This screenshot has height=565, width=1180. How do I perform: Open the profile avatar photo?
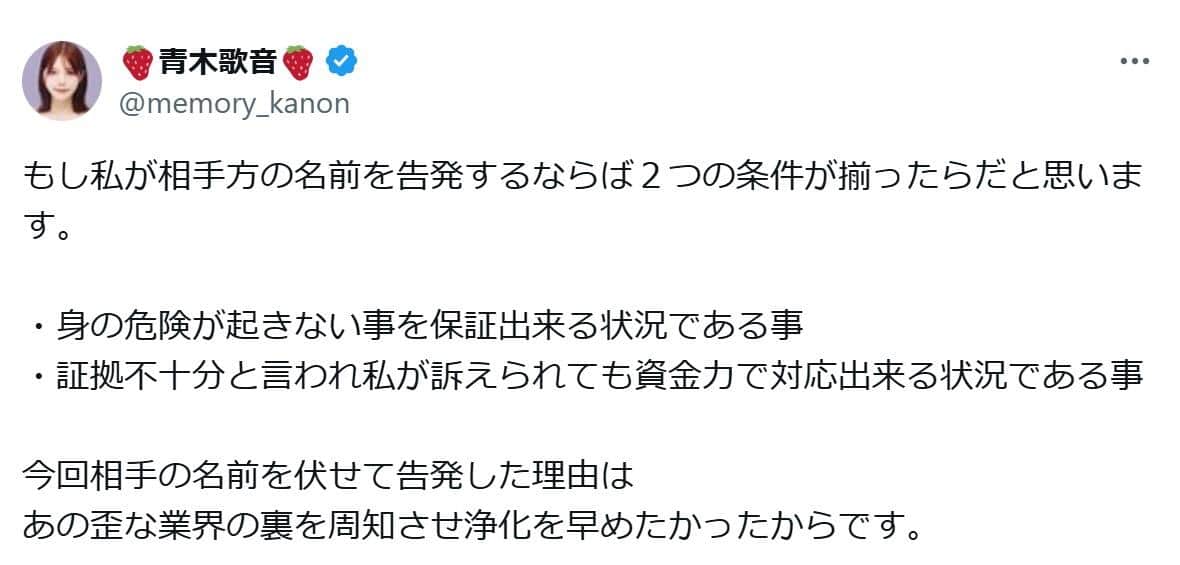(62, 80)
